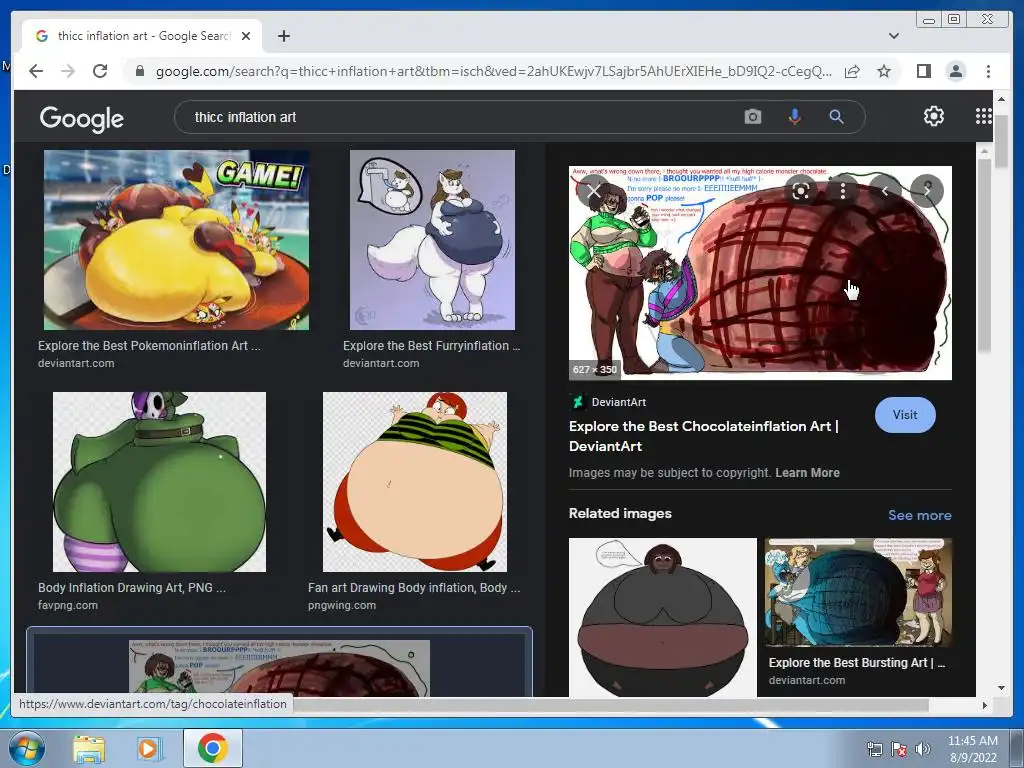Open Windows Explorer from taskbar
1024x768 pixels.
[89, 748]
